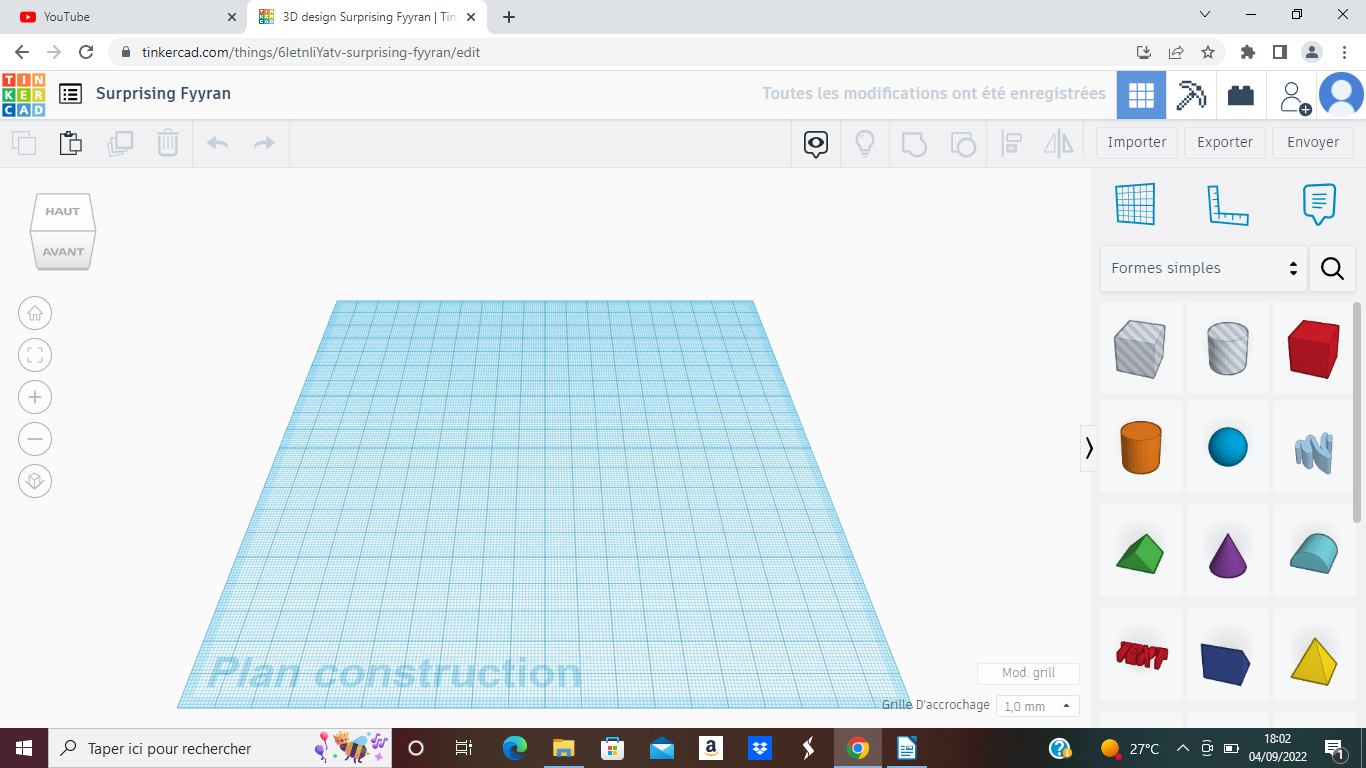Open the Bricks mode

1241,95
